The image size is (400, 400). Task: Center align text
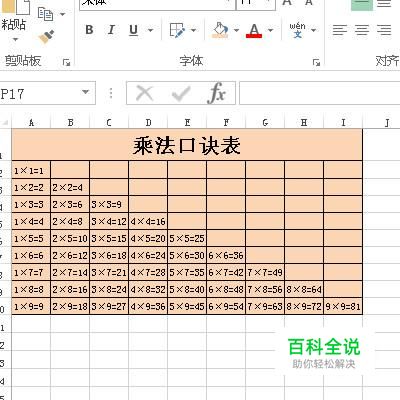(x=362, y=30)
